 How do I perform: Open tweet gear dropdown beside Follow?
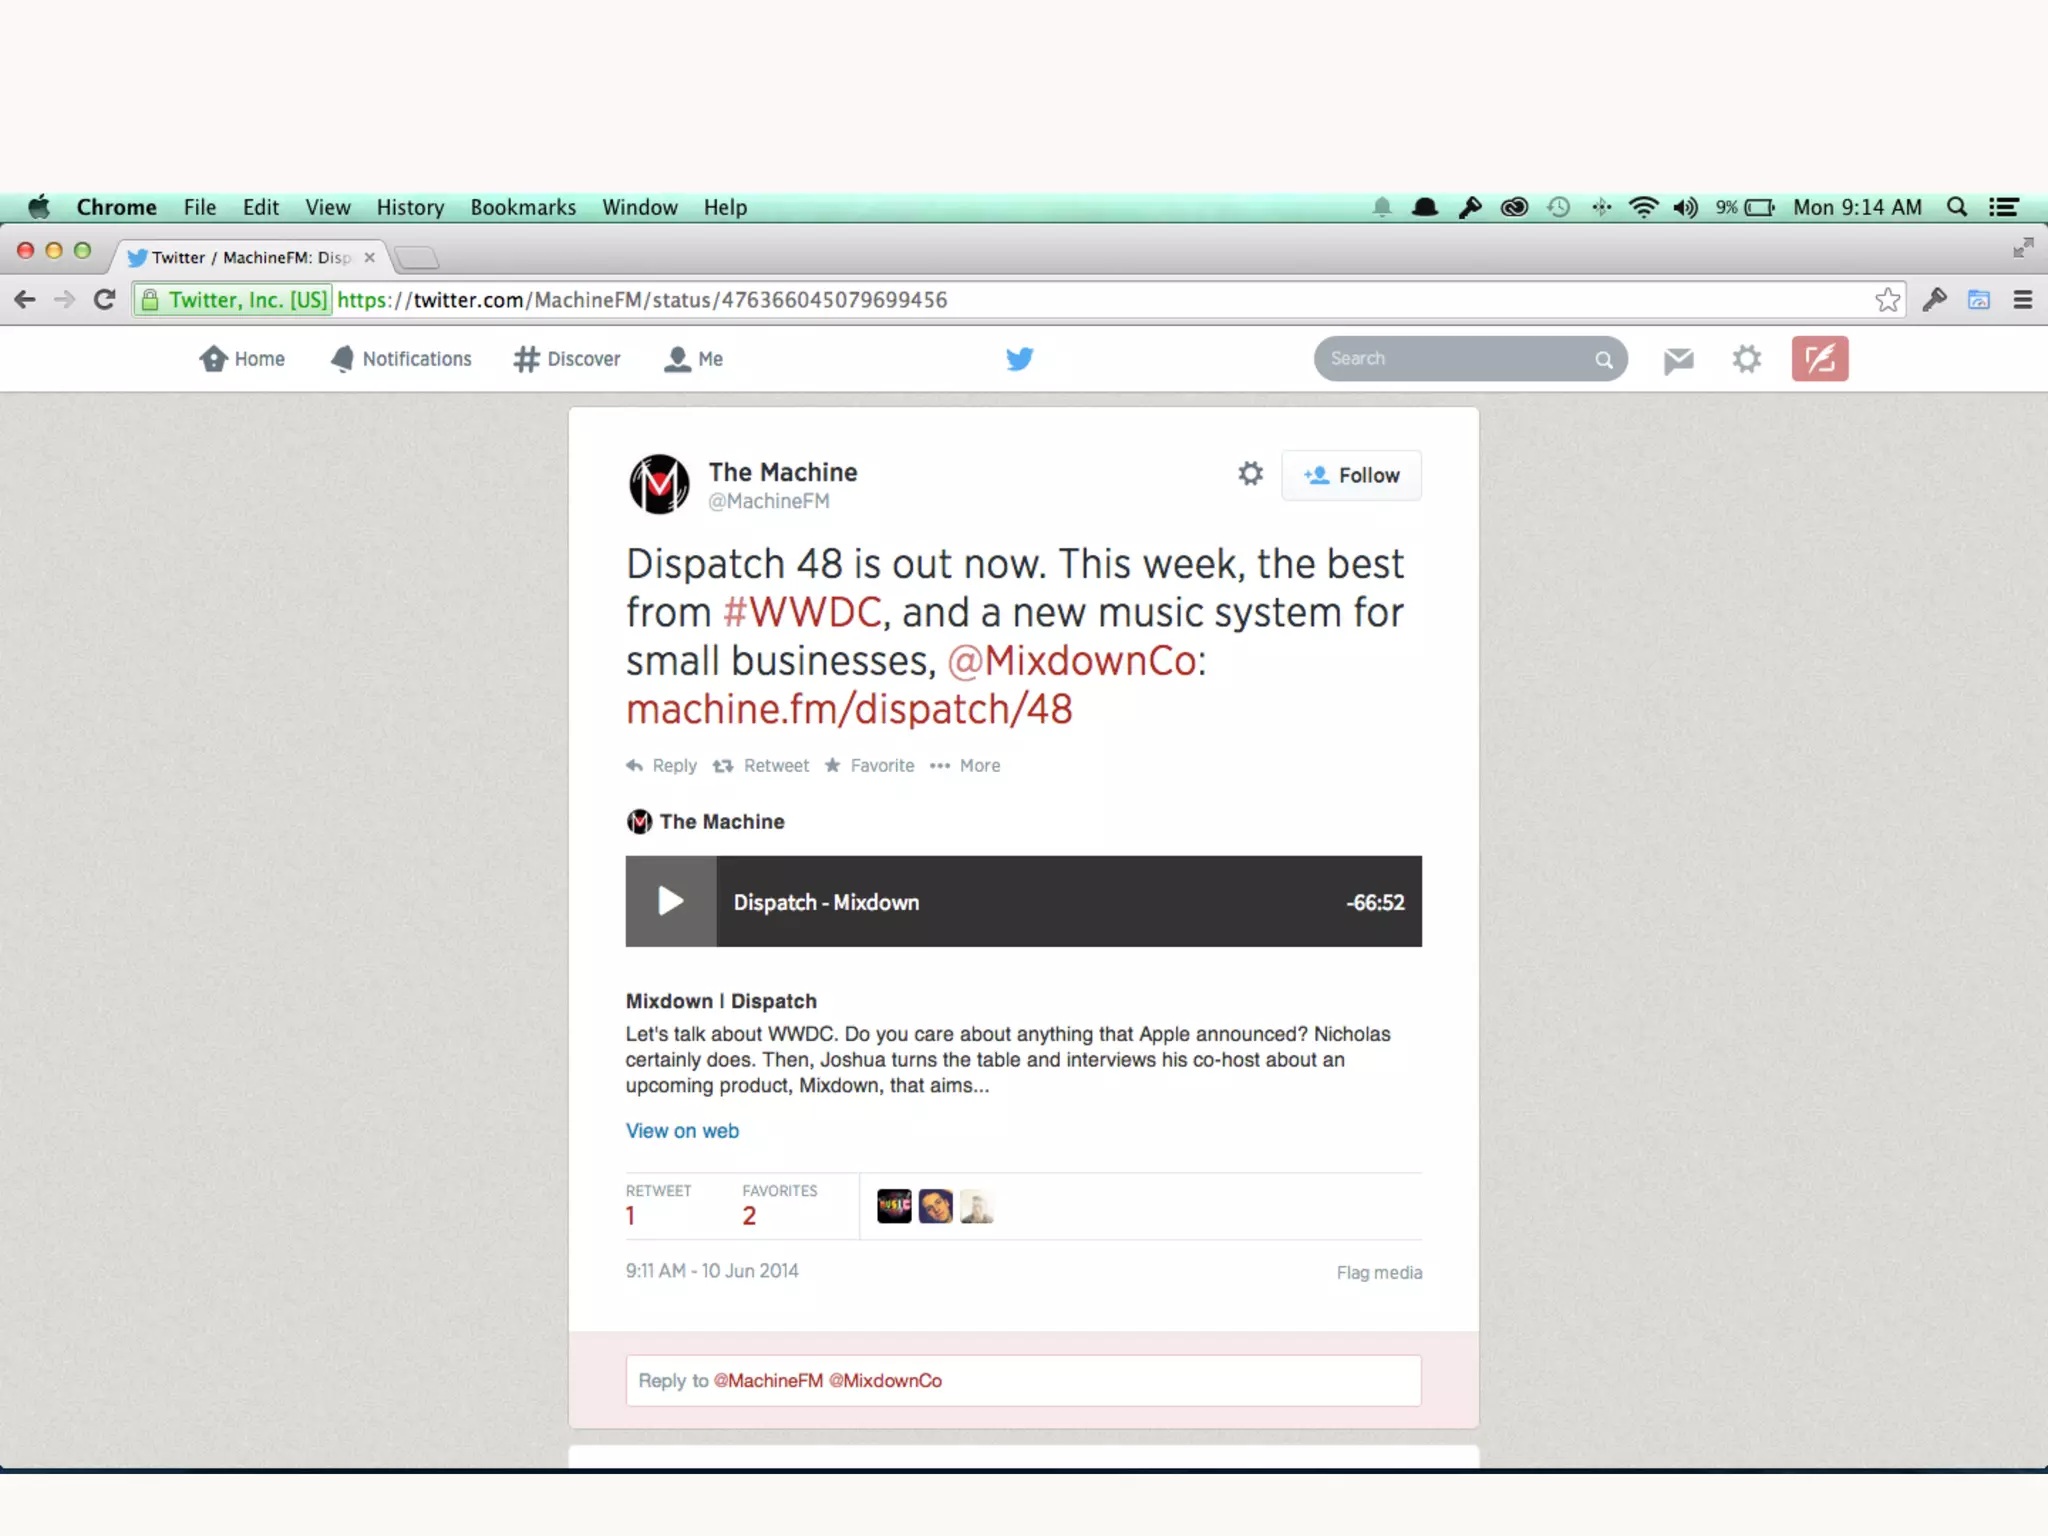pyautogui.click(x=1250, y=473)
